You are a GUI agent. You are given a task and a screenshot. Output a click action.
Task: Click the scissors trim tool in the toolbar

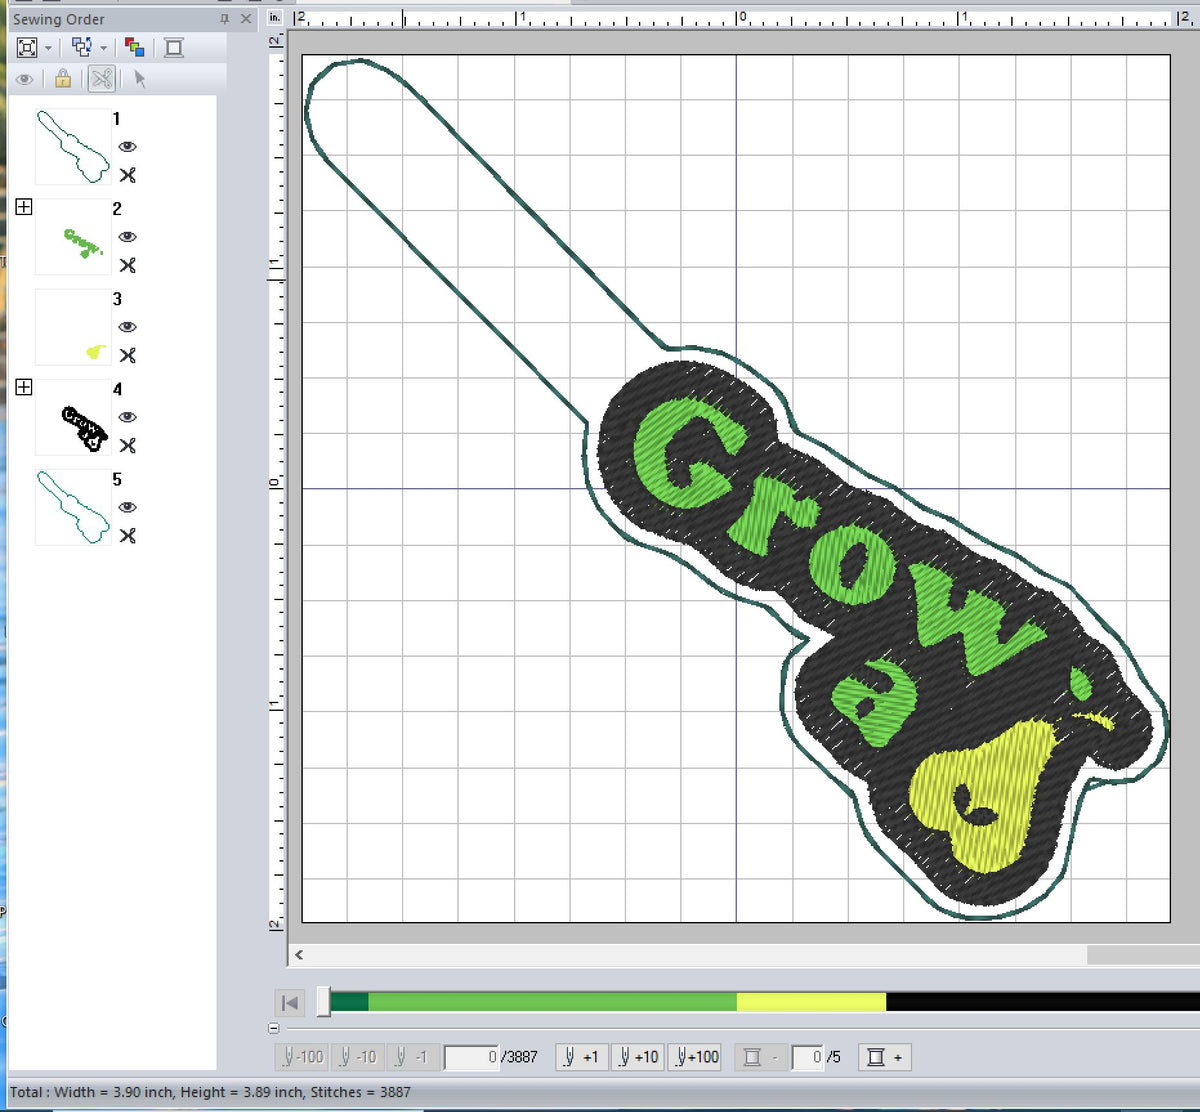101,78
